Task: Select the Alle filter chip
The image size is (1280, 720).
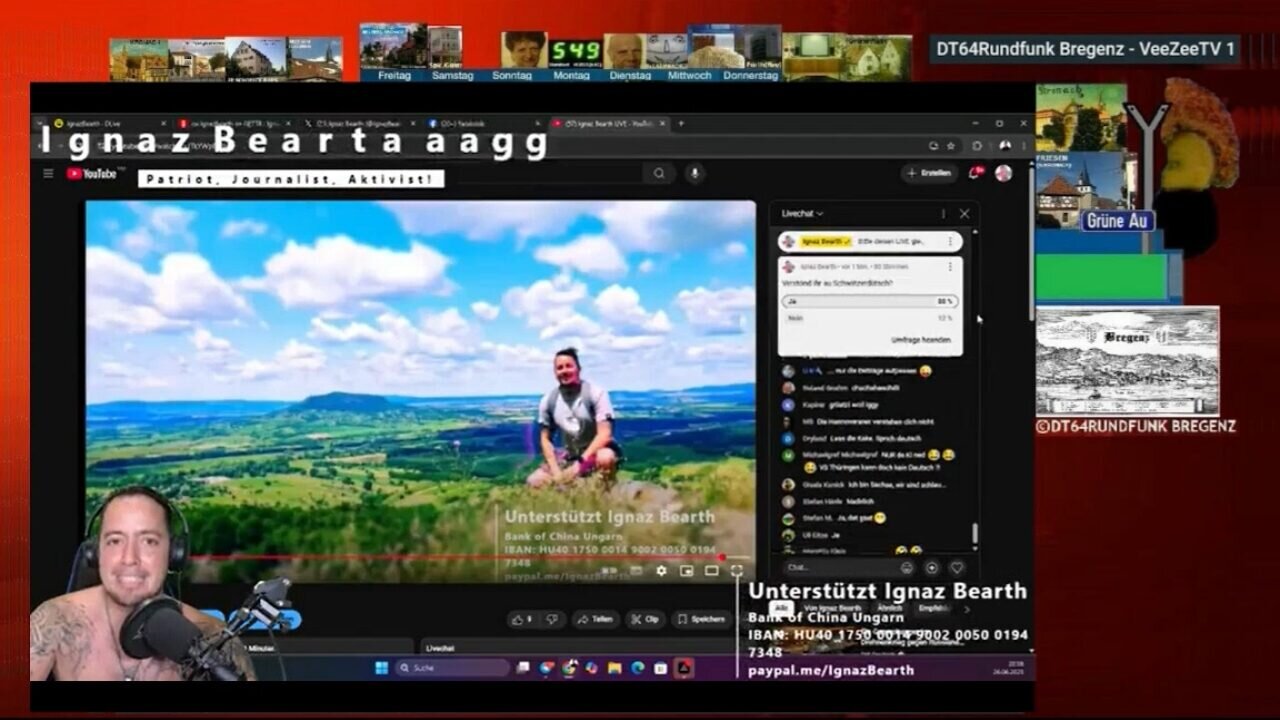Action: (782, 609)
